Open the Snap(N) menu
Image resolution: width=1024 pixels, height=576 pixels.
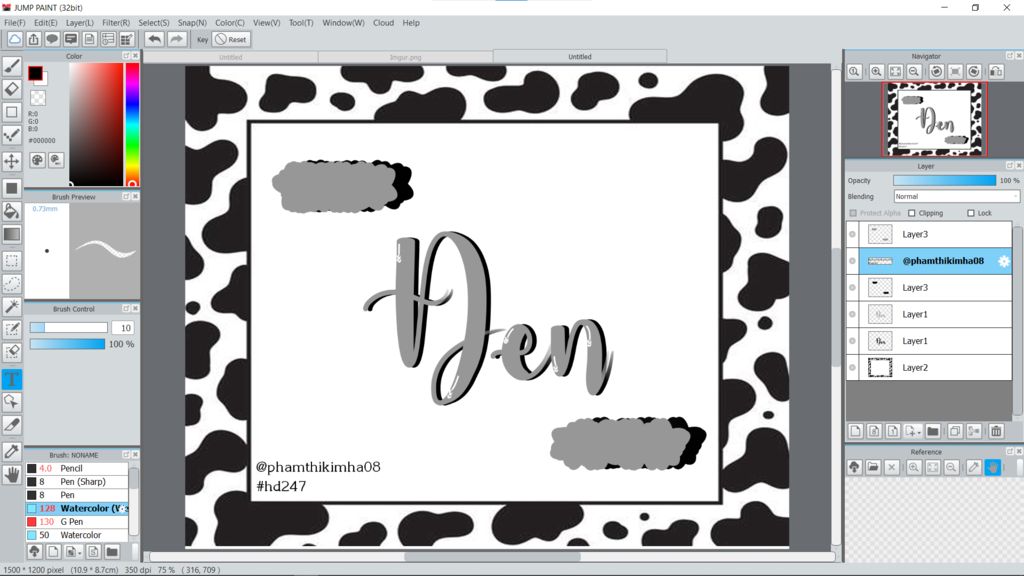[x=192, y=22]
